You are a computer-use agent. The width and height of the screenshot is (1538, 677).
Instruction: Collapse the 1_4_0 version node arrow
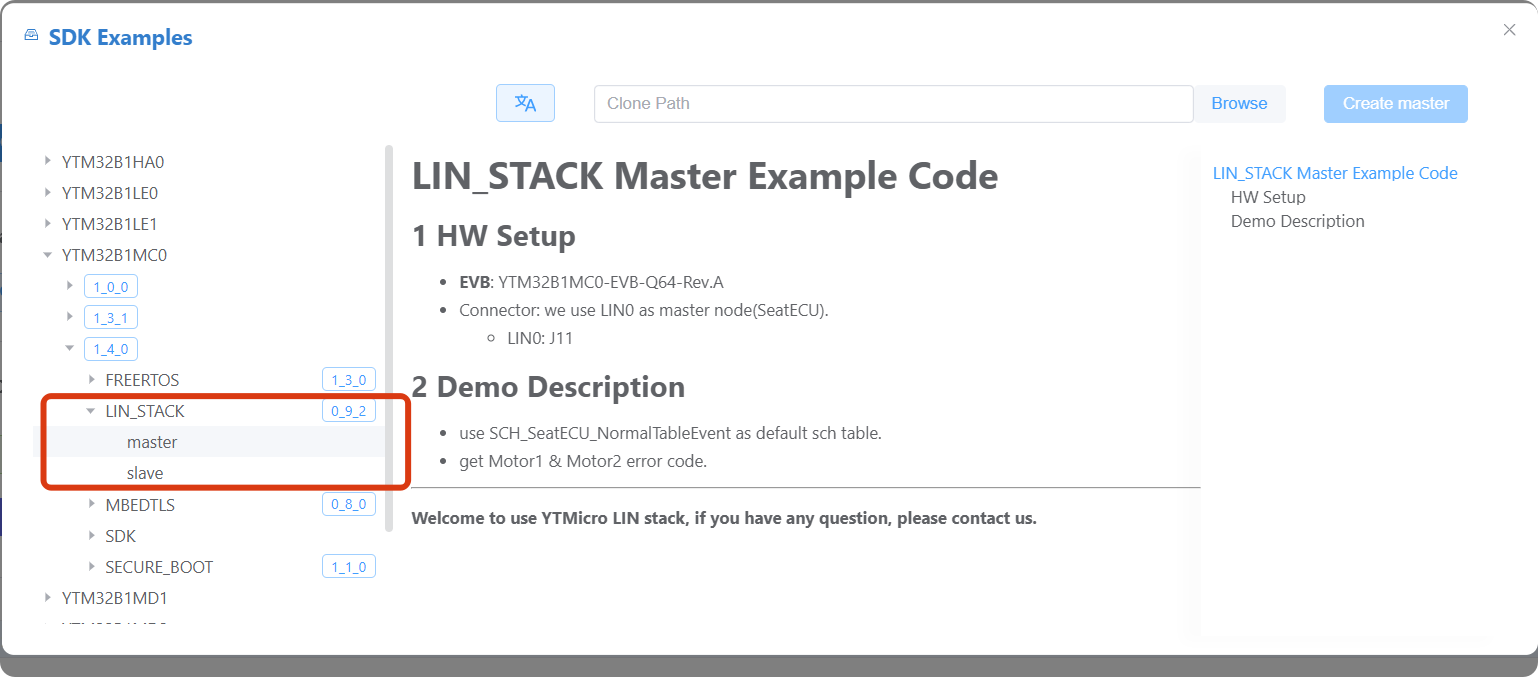tap(69, 348)
